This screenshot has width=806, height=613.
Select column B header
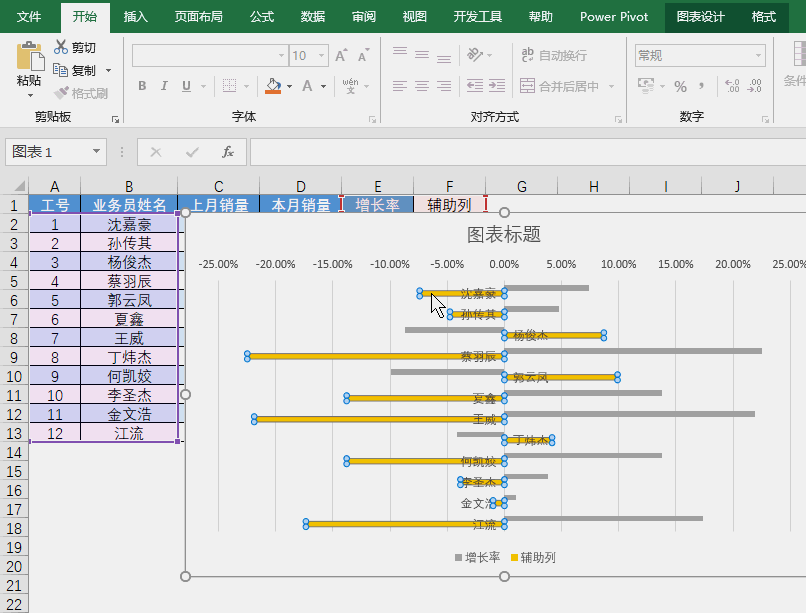129,186
